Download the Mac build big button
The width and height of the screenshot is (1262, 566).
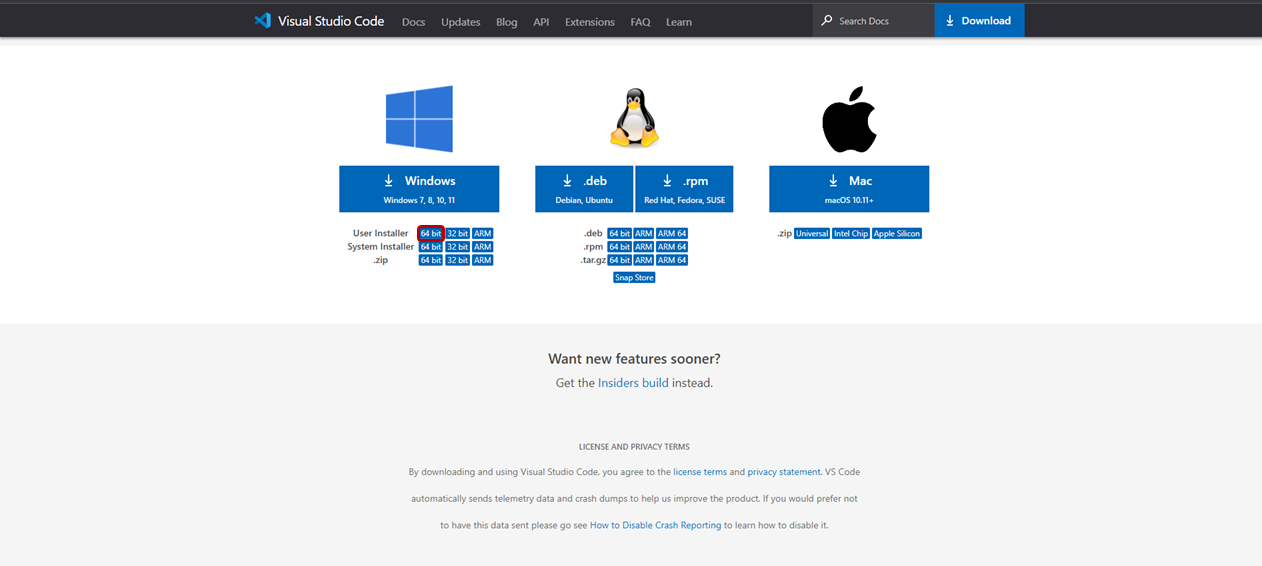[849, 189]
